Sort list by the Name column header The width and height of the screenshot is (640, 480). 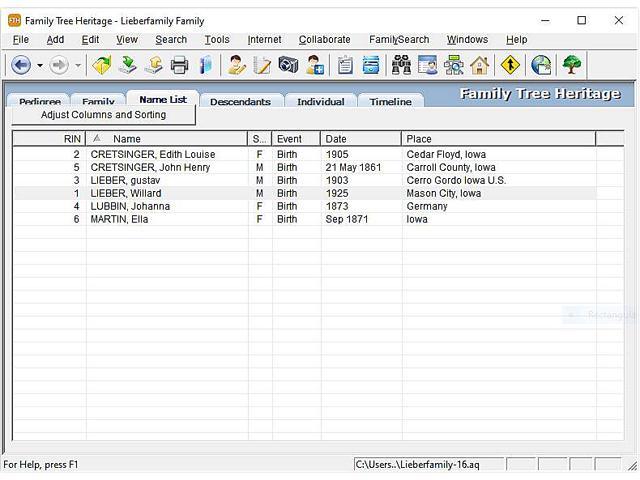point(126,139)
